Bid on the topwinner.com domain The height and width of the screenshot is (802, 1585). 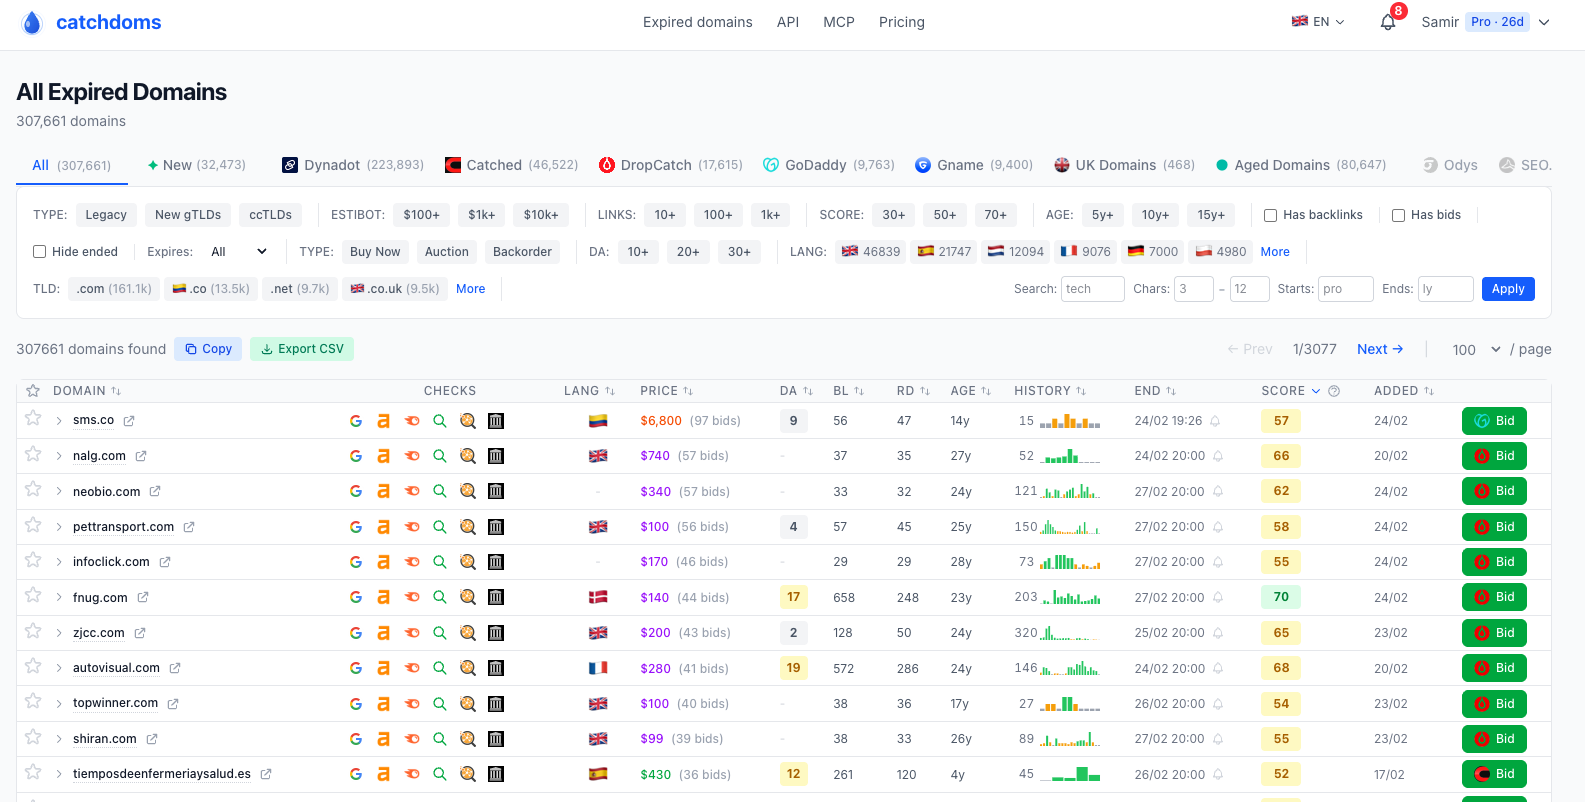[x=1493, y=704]
